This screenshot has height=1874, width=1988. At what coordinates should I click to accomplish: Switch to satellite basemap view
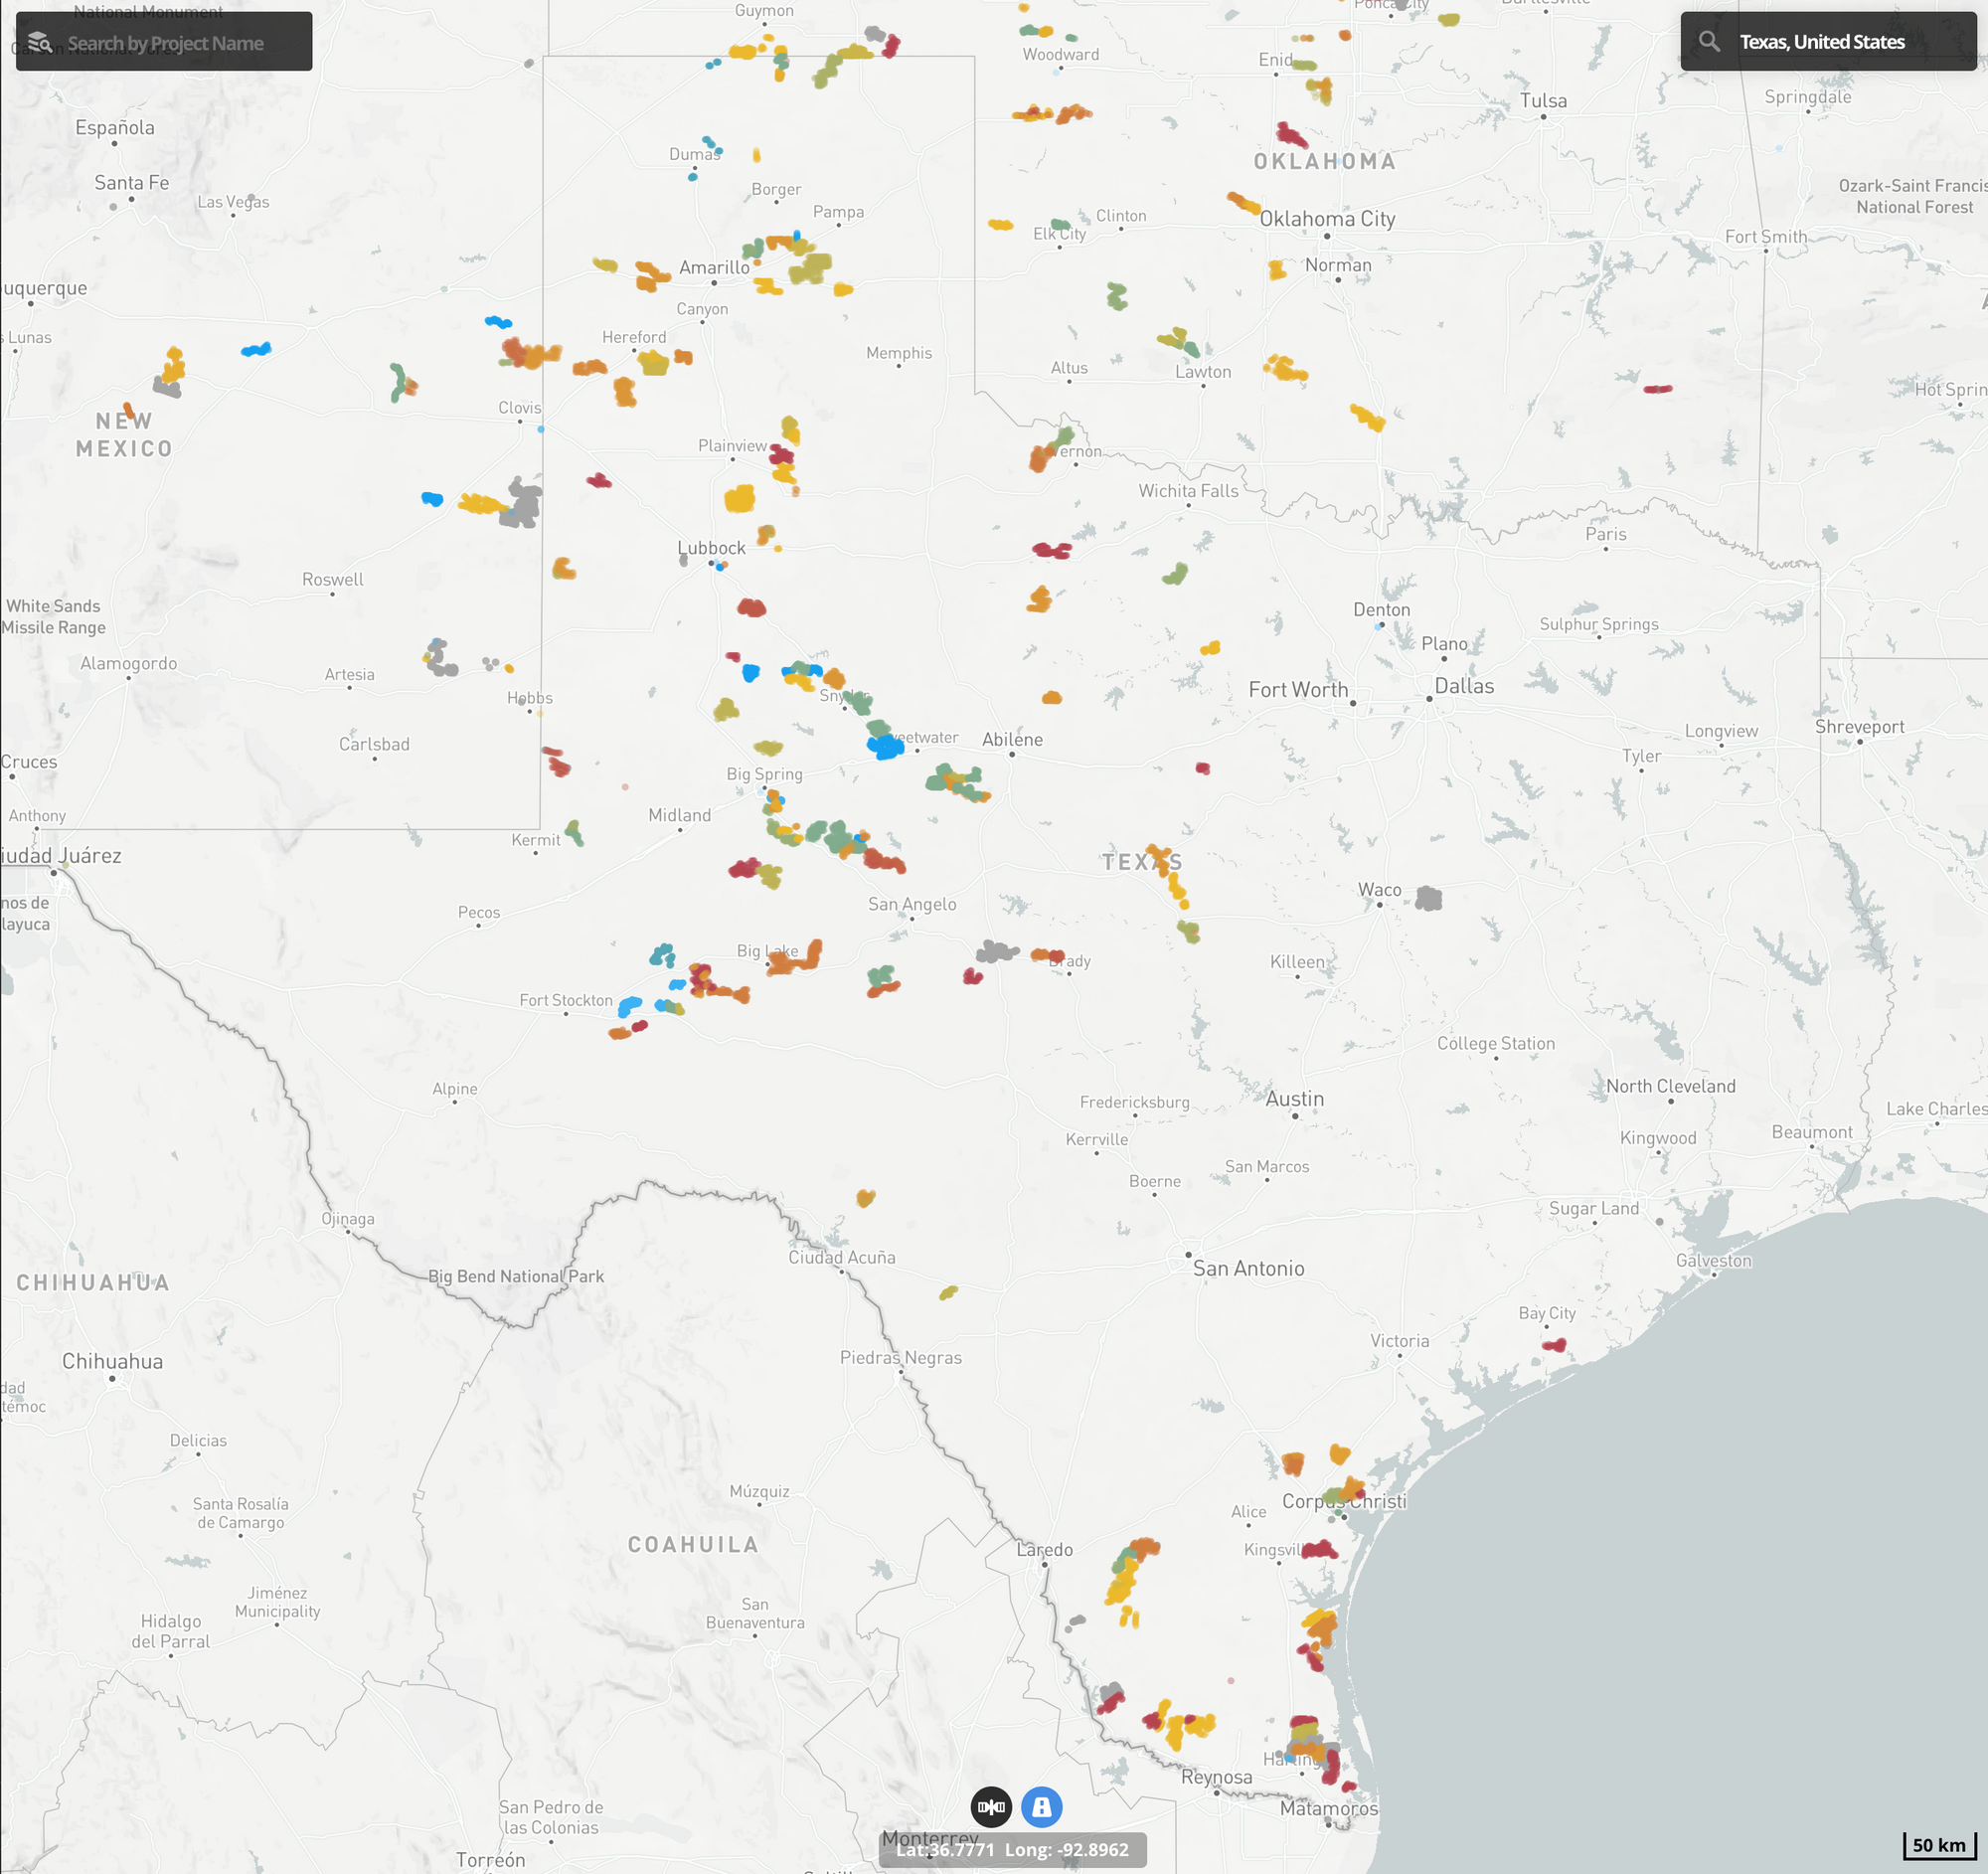coord(991,1807)
